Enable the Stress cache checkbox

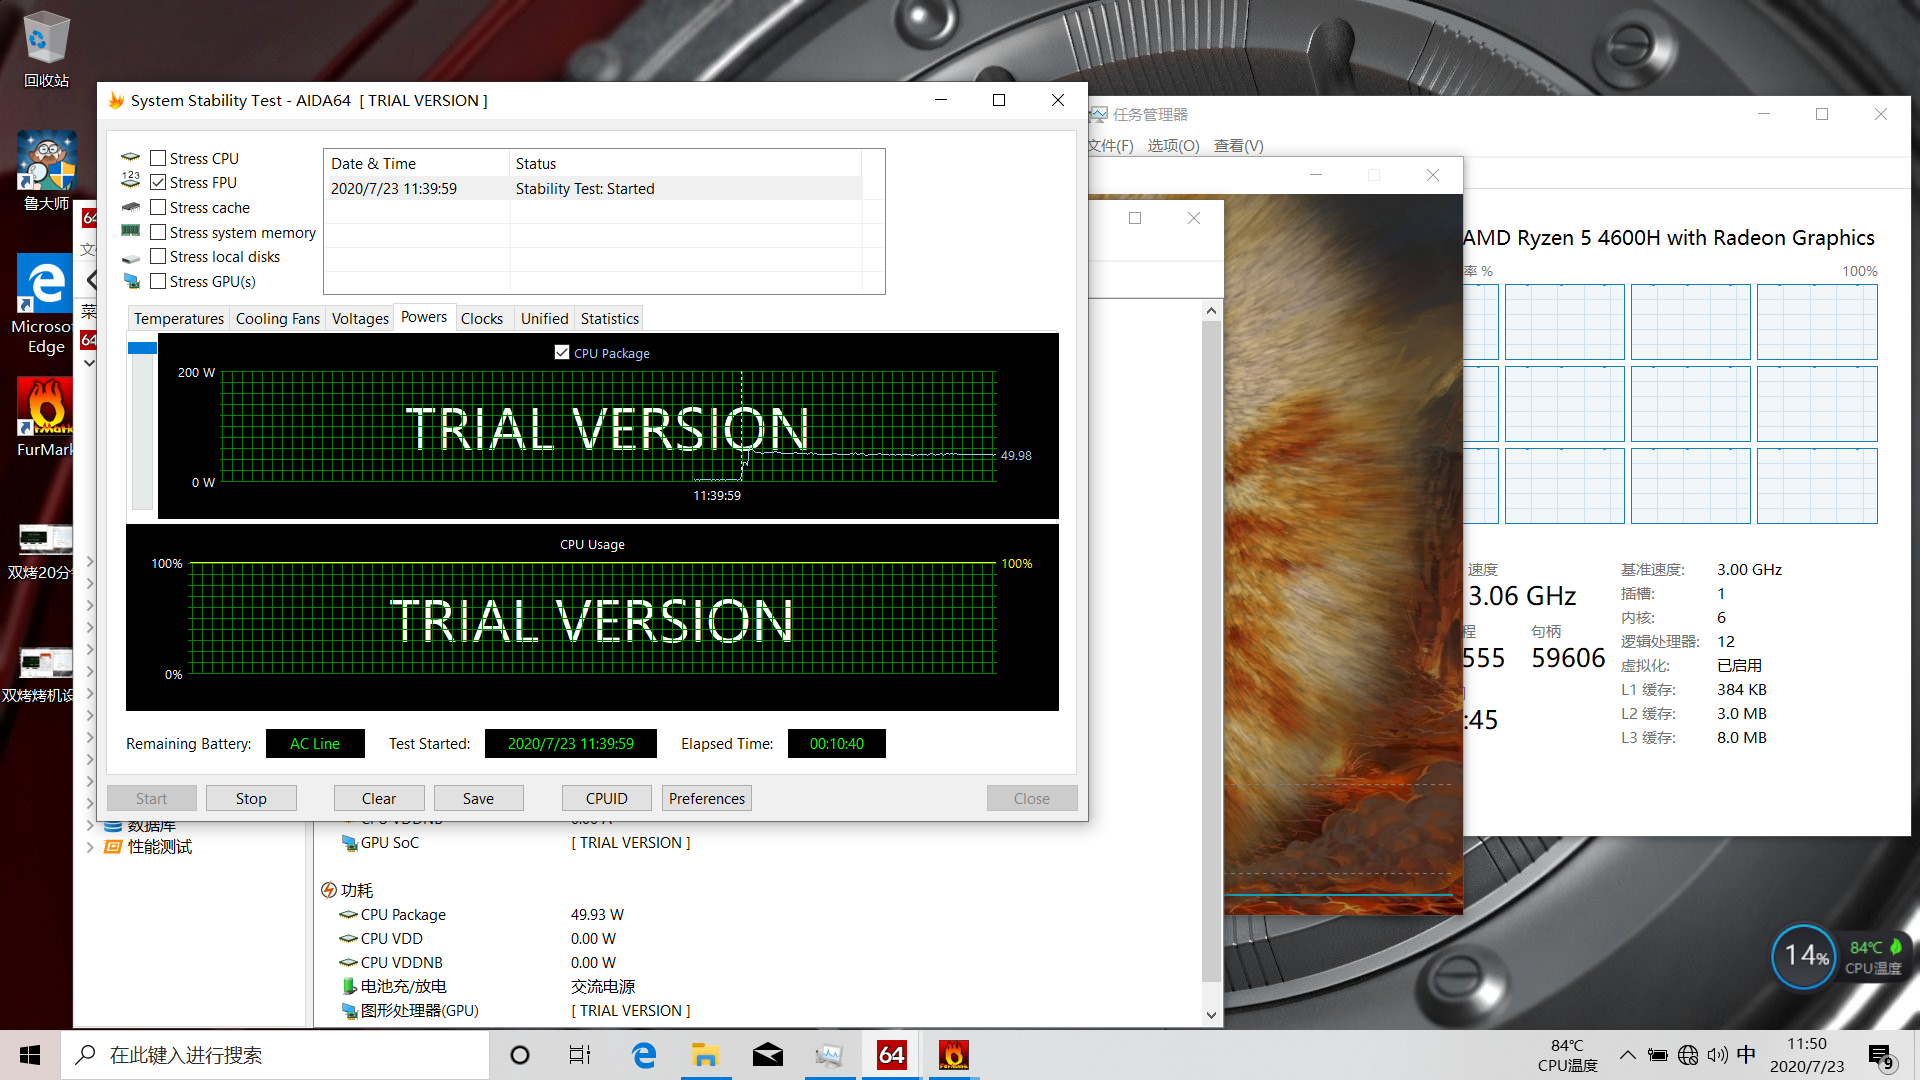158,207
